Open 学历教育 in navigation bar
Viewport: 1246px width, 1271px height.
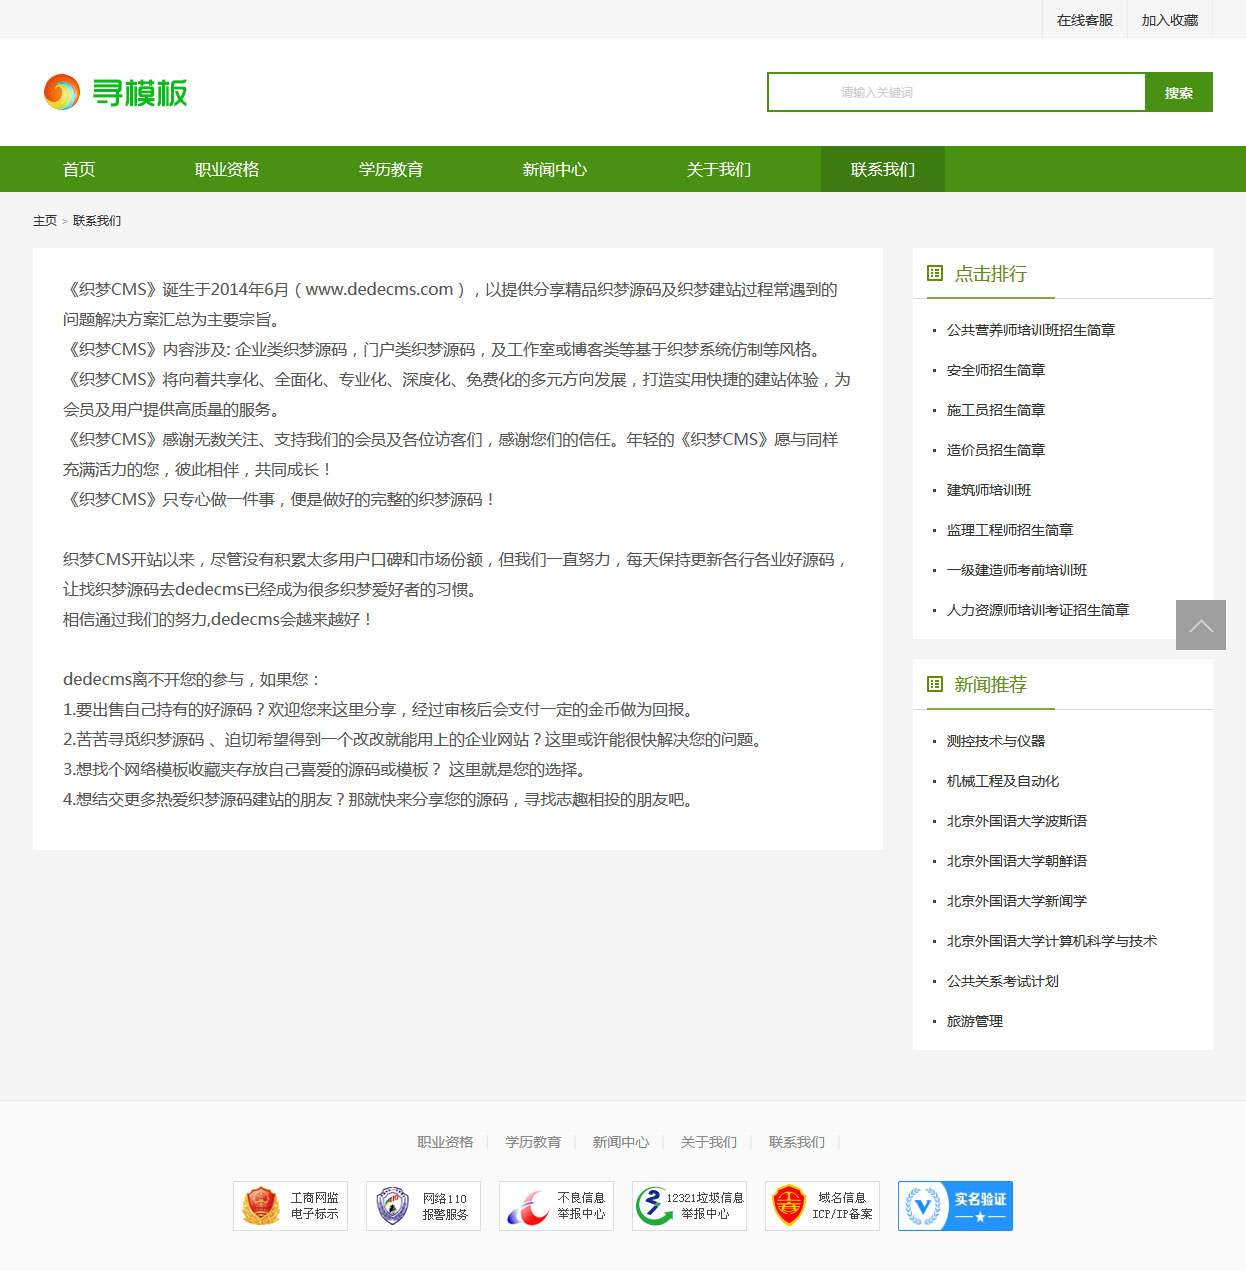(391, 169)
